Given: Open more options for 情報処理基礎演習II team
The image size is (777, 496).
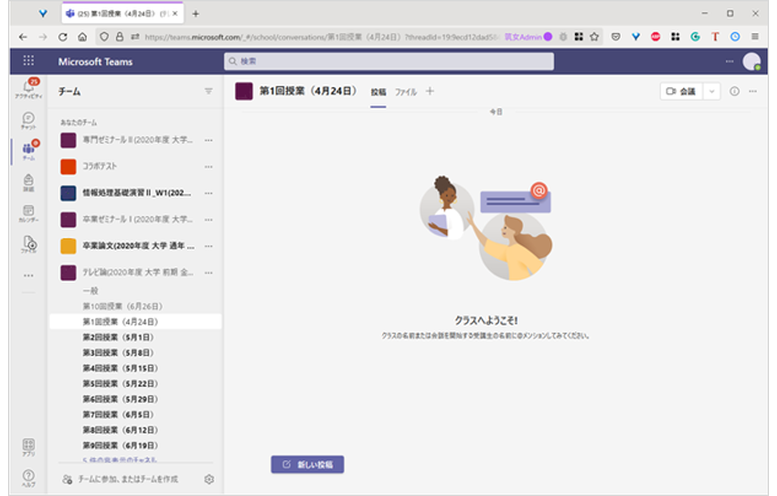Looking at the screenshot, I should (209, 193).
